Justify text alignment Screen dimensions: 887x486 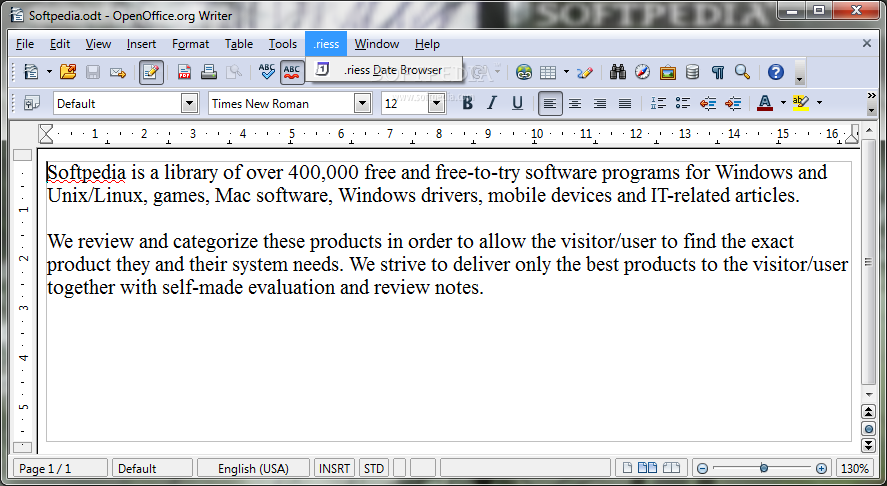pyautogui.click(x=625, y=103)
